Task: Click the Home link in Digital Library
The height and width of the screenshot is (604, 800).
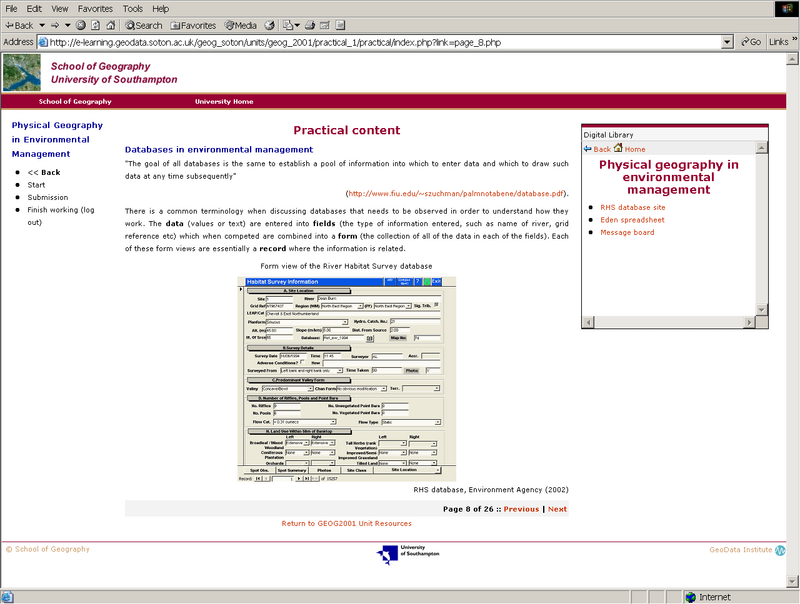Action: [635, 149]
